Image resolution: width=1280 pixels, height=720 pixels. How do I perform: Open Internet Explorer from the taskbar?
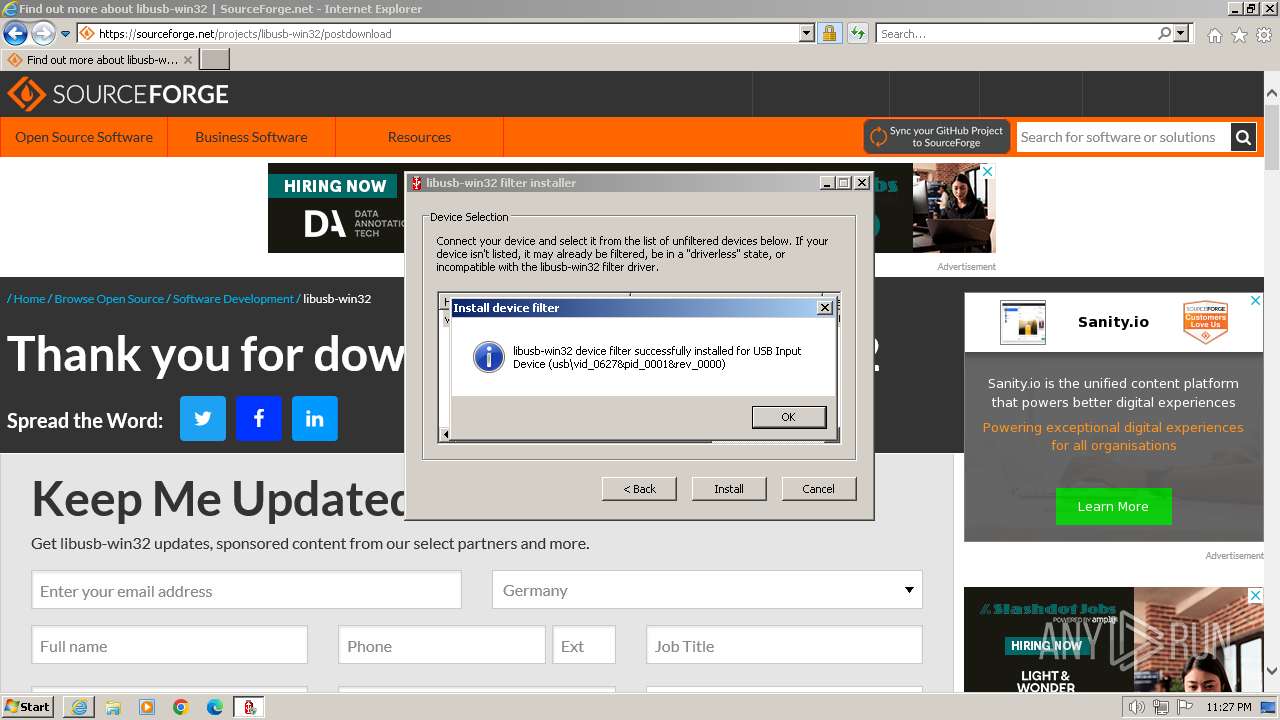coord(79,707)
